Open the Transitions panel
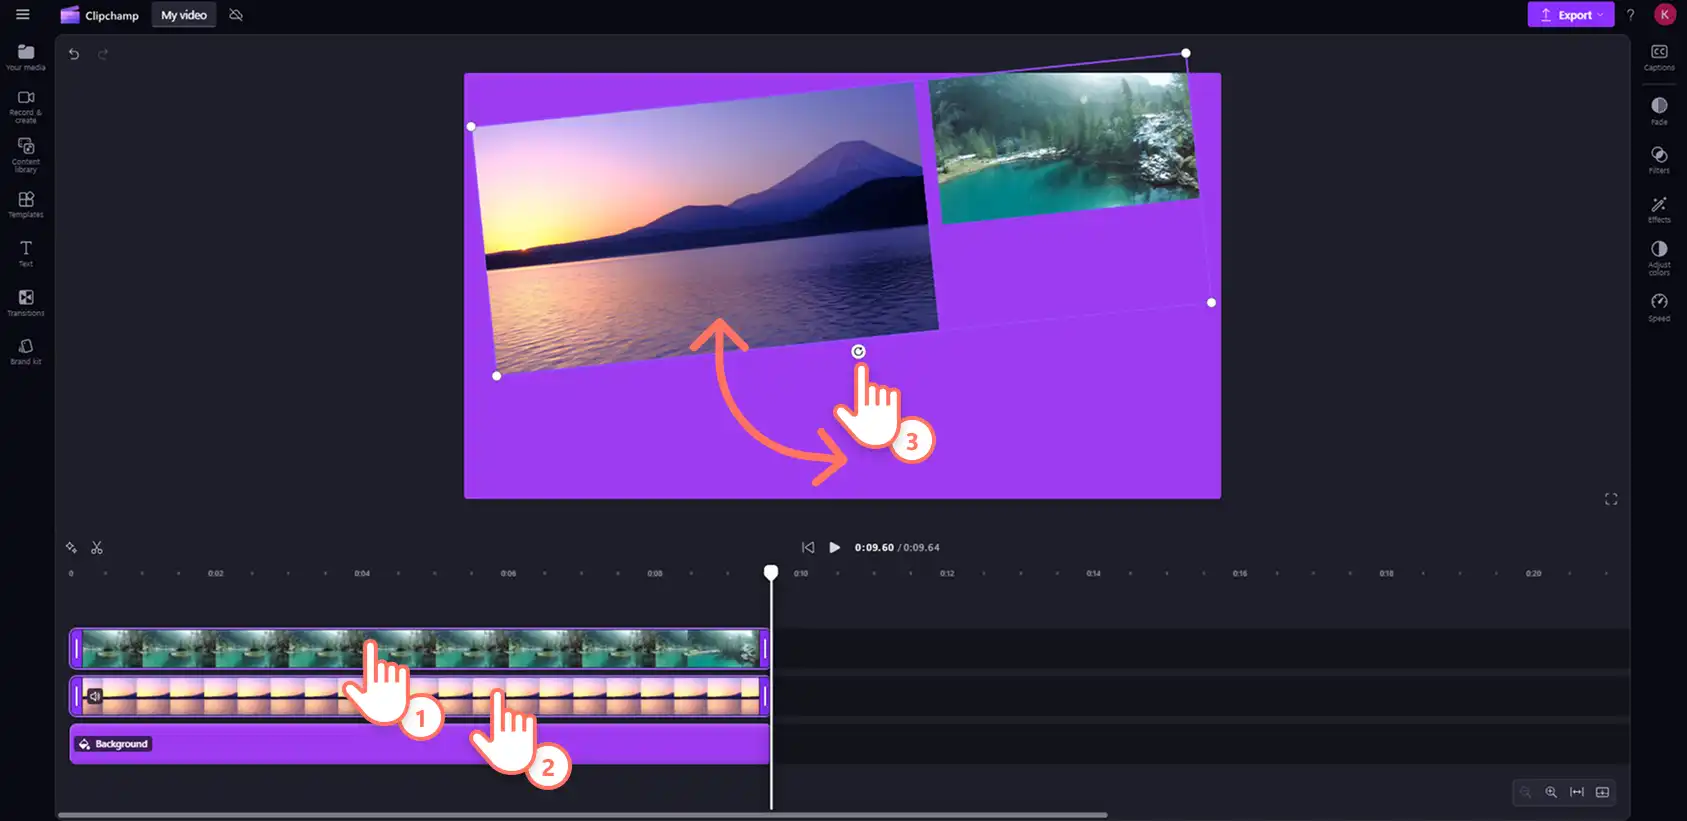Viewport: 1687px width, 821px height. tap(26, 302)
